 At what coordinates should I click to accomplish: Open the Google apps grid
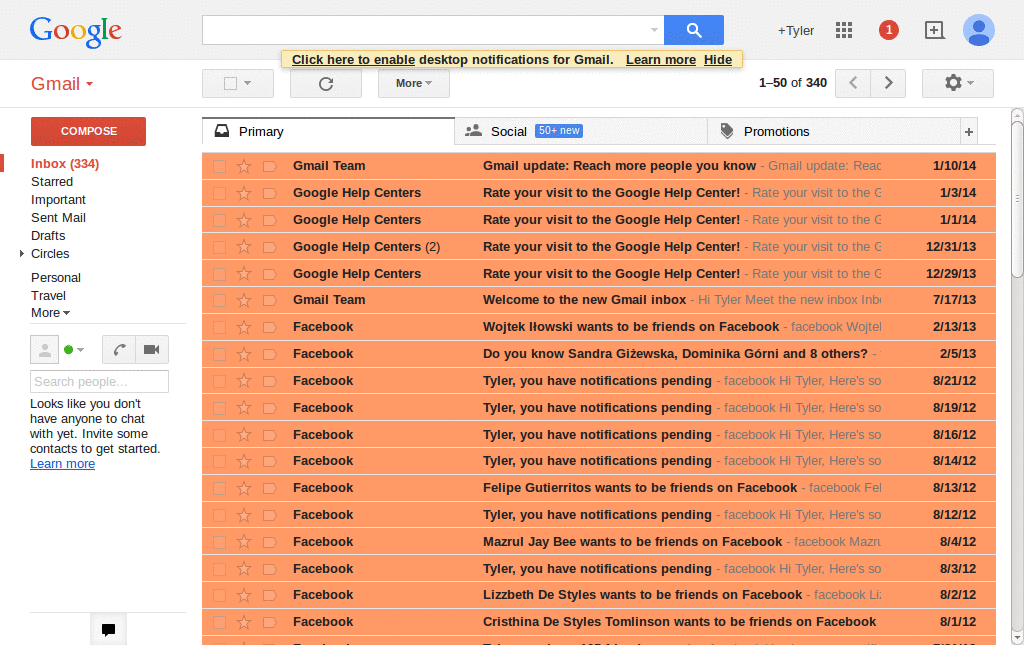coord(844,30)
